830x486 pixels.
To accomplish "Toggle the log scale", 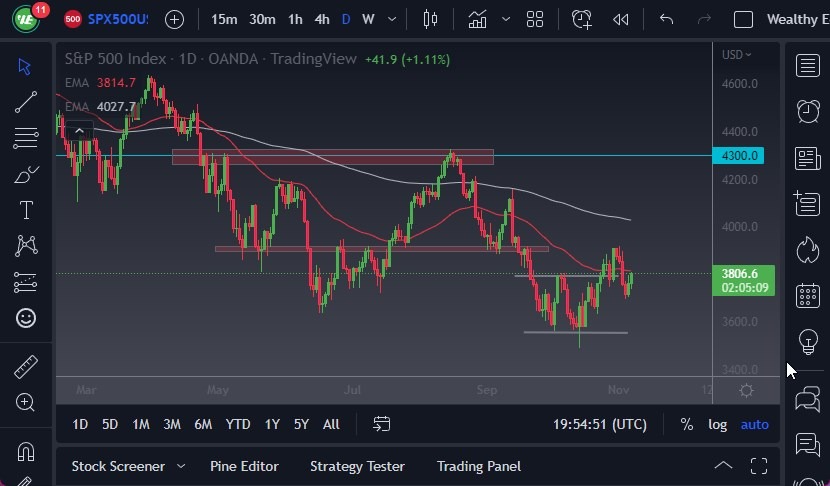I will click(x=718, y=424).
